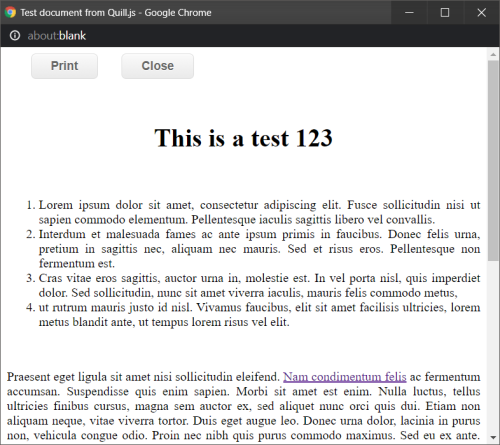Click the page's Close button
Image resolution: width=500 pixels, height=445 pixels.
[157, 66]
